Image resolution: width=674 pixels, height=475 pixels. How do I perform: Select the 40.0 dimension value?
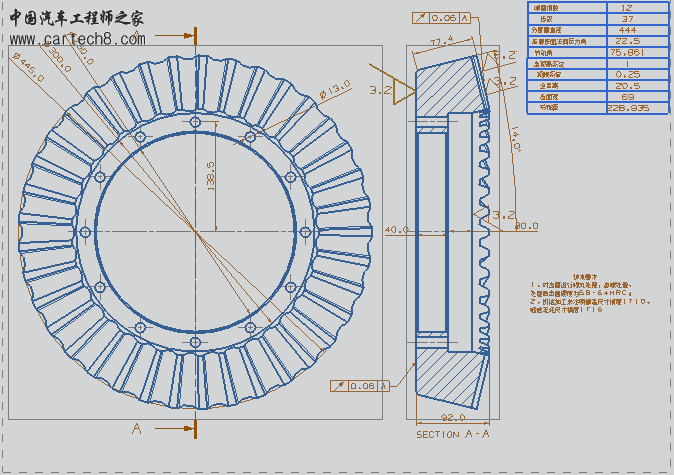396,230
